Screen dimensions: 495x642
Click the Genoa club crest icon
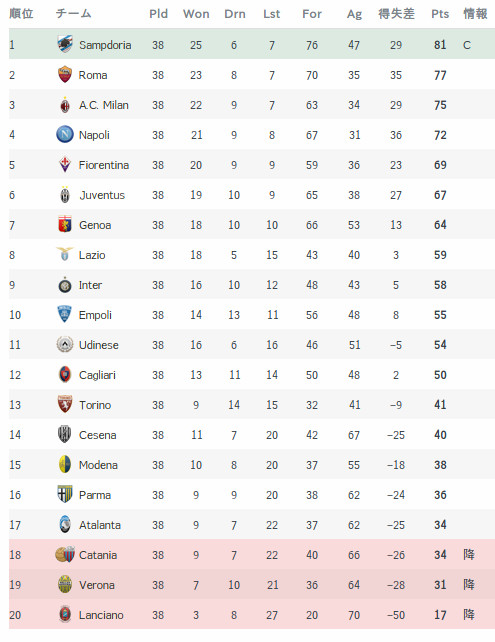[65, 224]
